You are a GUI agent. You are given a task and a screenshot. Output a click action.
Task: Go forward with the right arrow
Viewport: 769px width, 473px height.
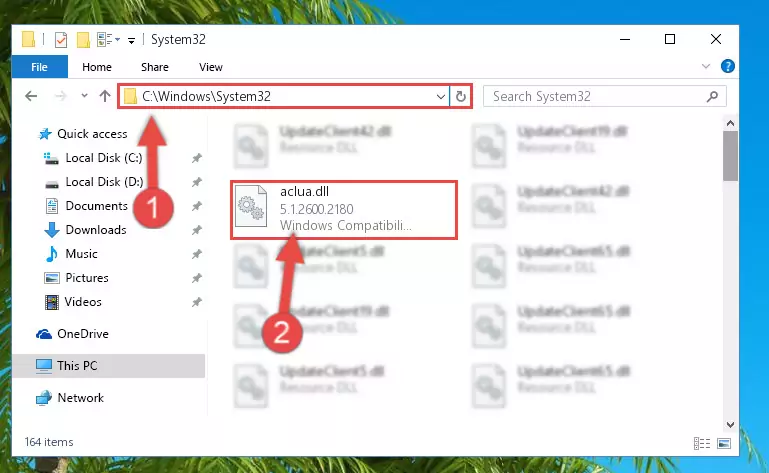pyautogui.click(x=60, y=96)
